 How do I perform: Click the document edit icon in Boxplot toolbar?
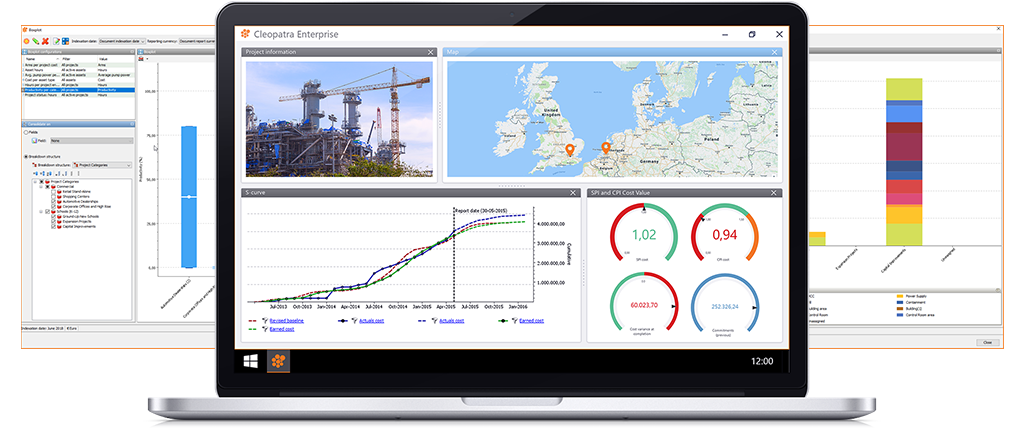tap(56, 41)
